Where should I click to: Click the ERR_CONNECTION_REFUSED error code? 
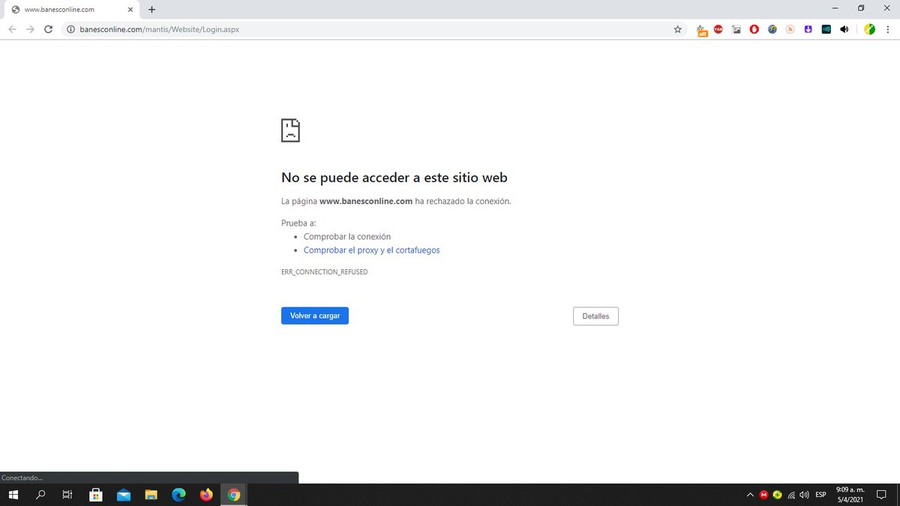click(324, 272)
